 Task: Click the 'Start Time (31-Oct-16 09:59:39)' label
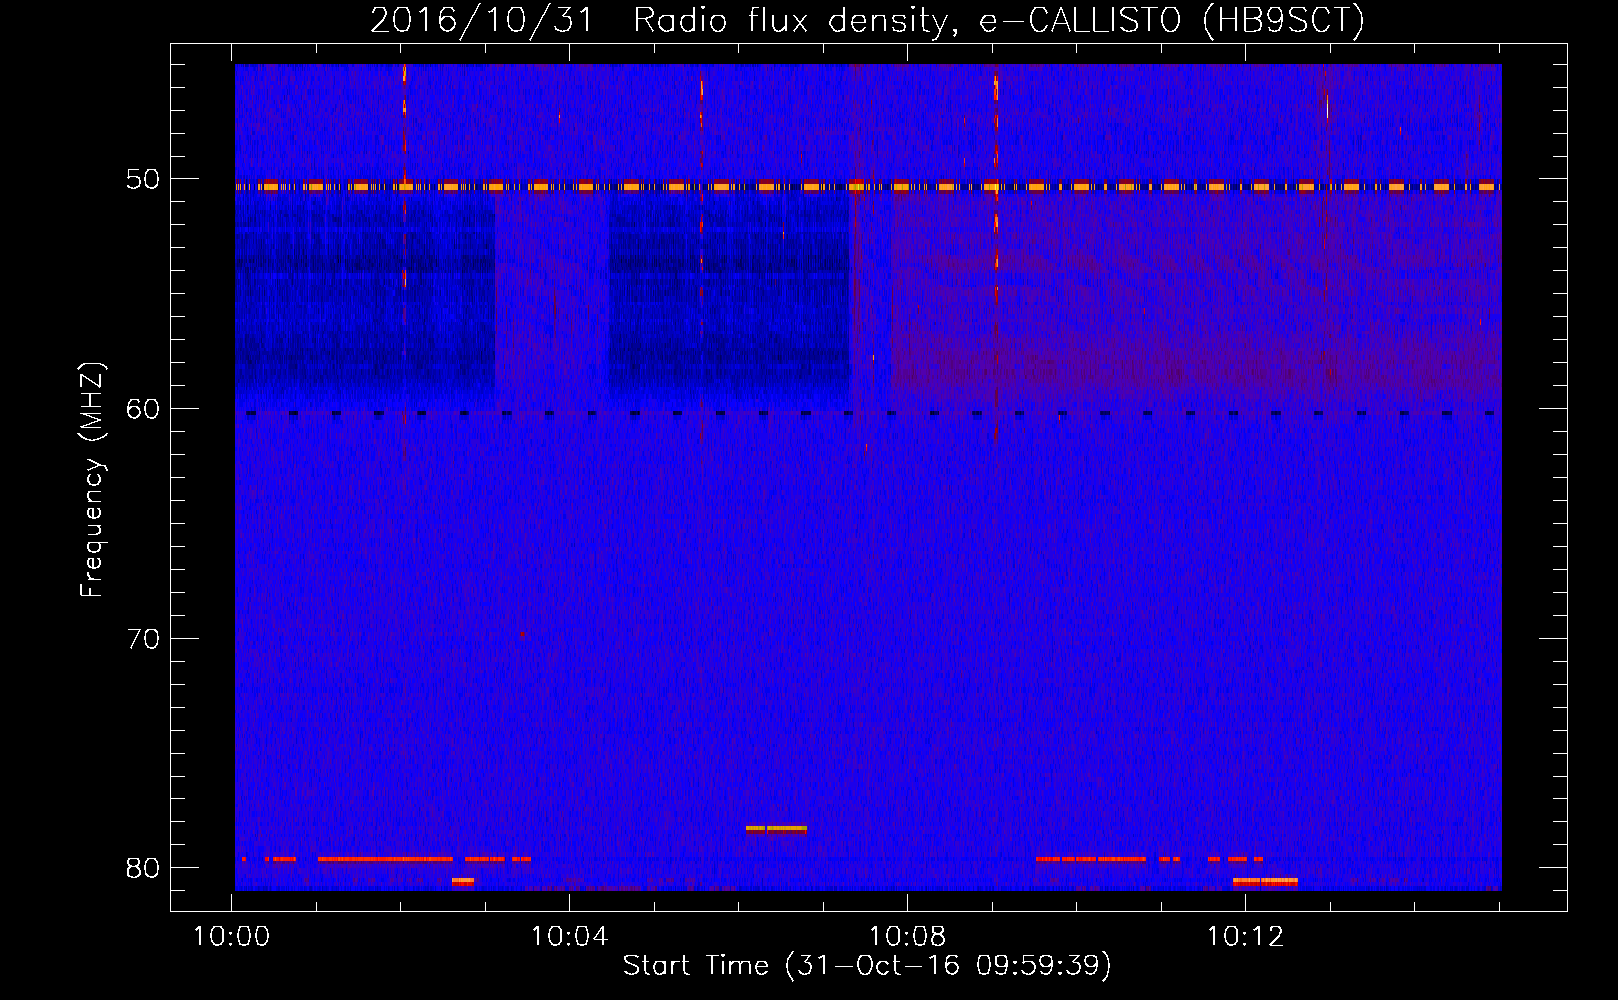(867, 966)
